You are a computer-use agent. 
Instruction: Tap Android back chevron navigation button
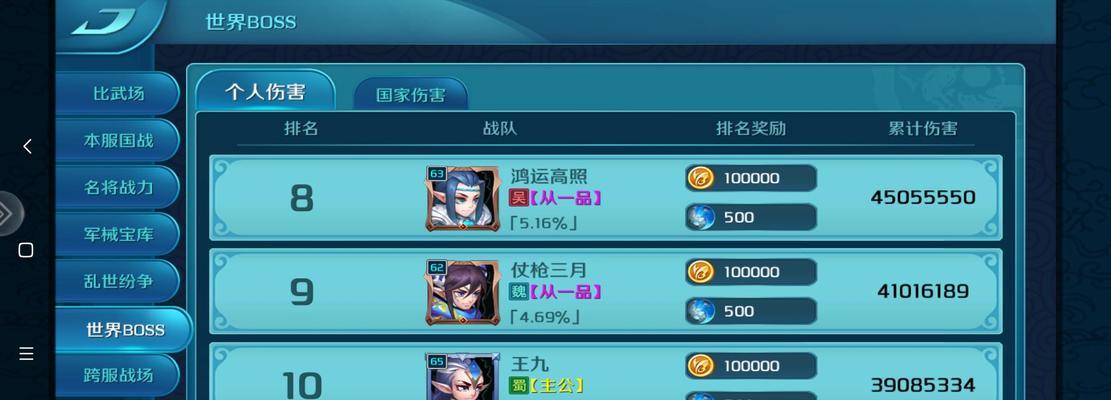point(27,147)
